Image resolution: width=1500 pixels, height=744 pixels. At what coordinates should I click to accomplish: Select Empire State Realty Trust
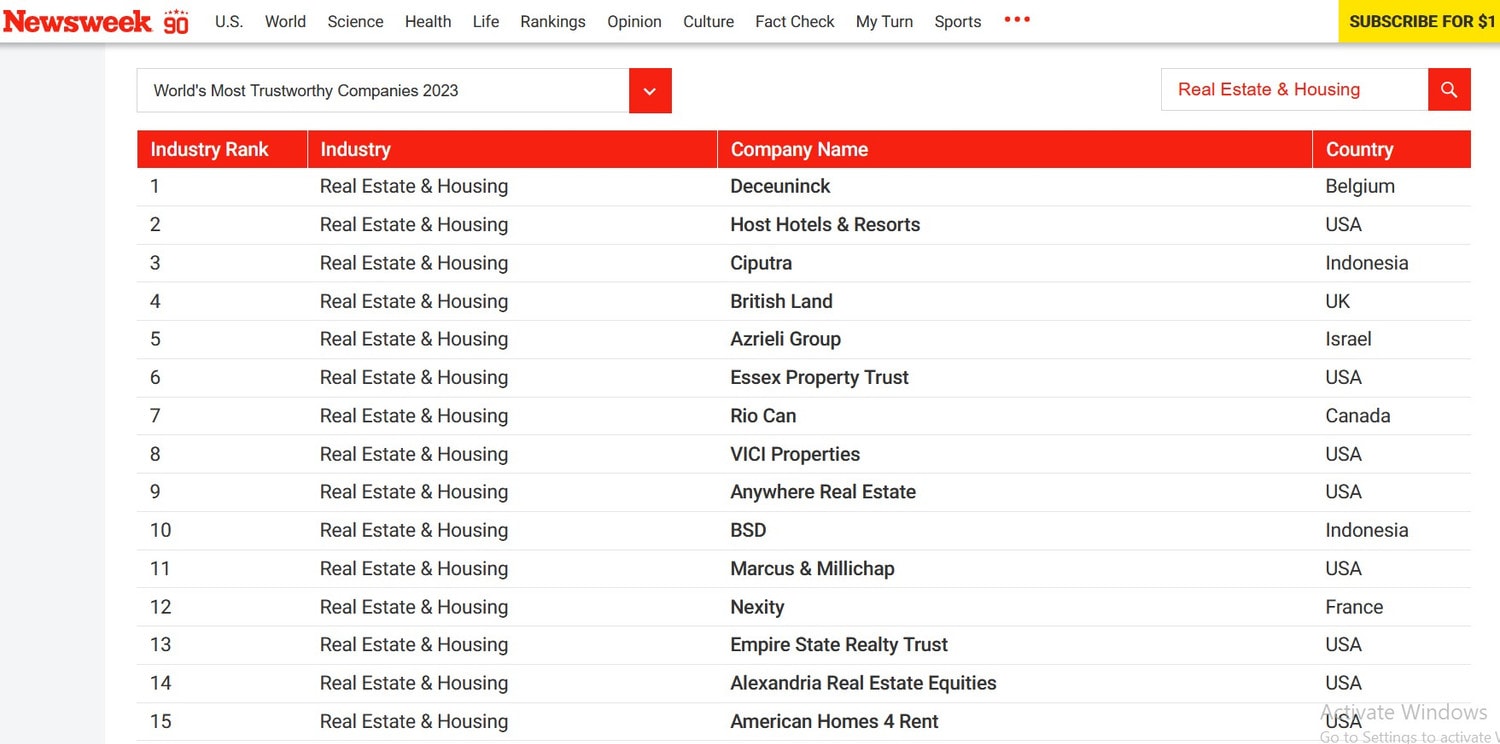point(839,645)
